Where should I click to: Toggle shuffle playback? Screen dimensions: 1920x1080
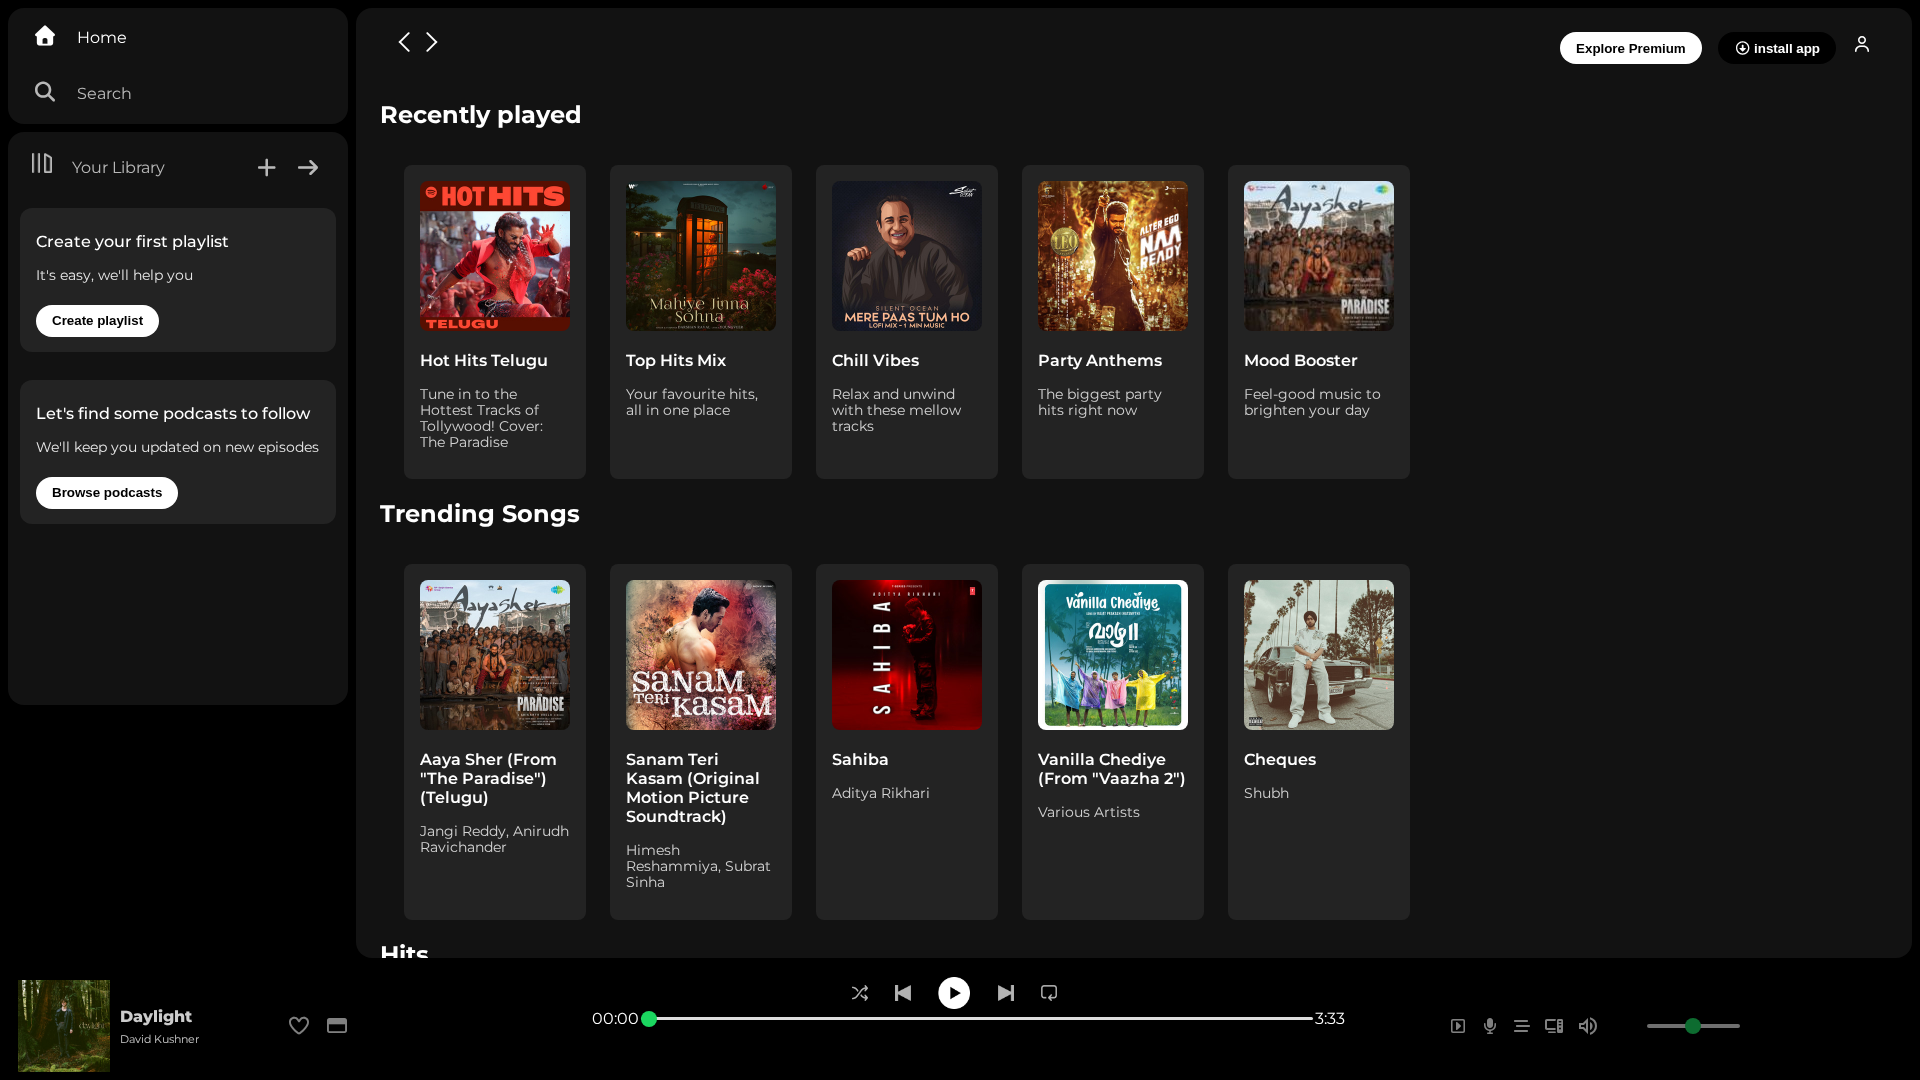click(x=860, y=993)
